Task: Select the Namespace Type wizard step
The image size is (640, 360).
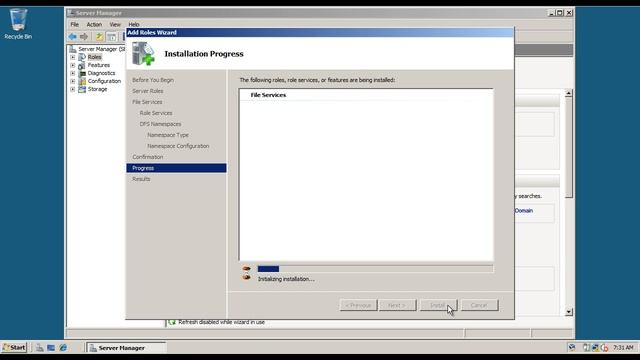Action: [168, 135]
